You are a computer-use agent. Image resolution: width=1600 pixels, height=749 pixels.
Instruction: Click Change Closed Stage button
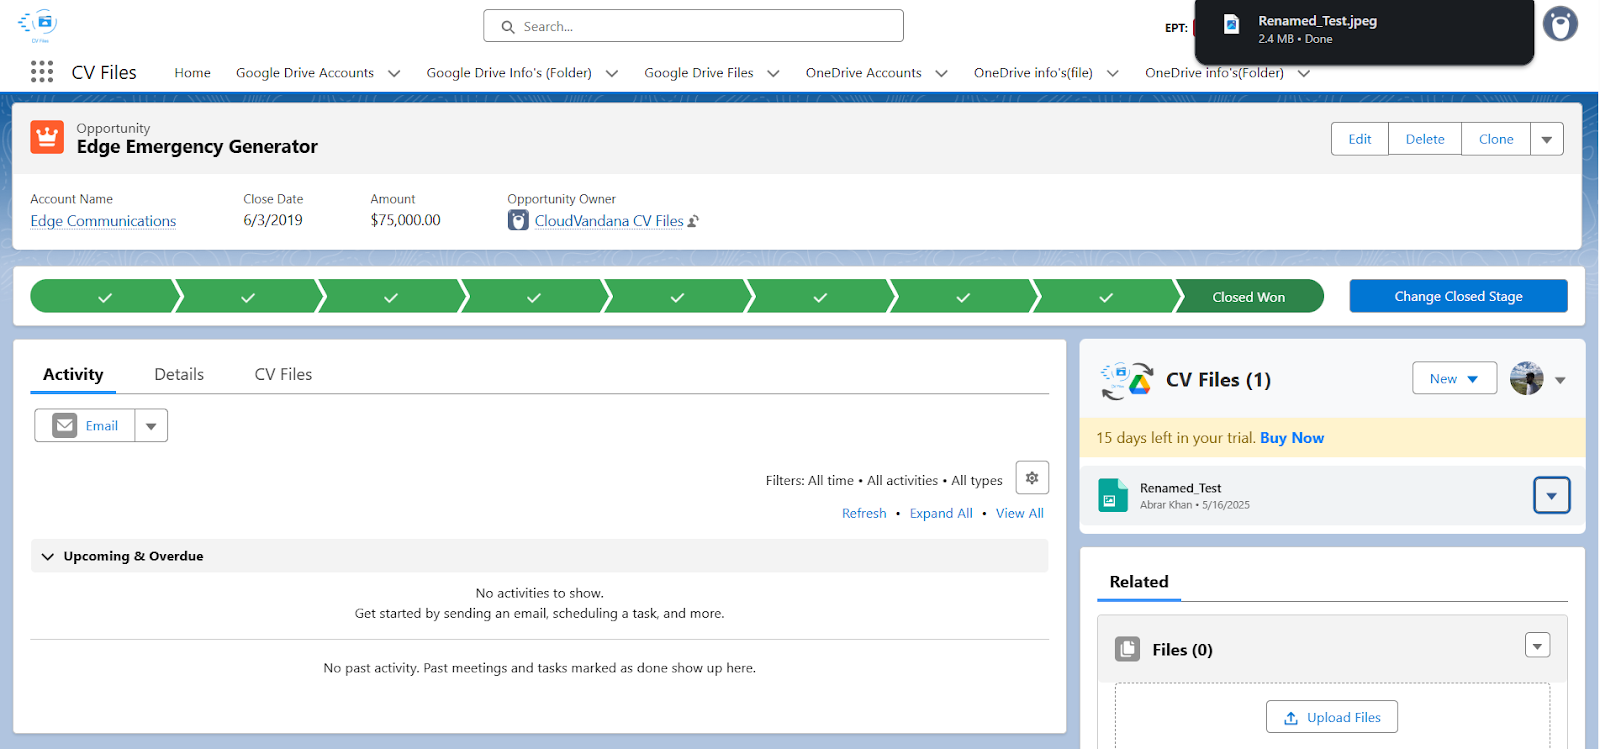1458,296
